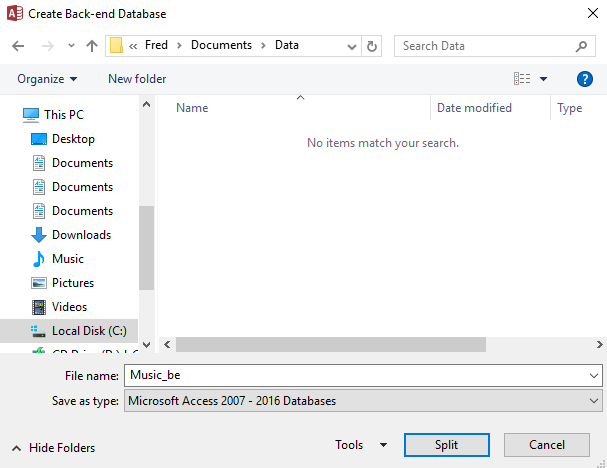Change view using the view icon
The image size is (607, 468).
(x=521, y=79)
